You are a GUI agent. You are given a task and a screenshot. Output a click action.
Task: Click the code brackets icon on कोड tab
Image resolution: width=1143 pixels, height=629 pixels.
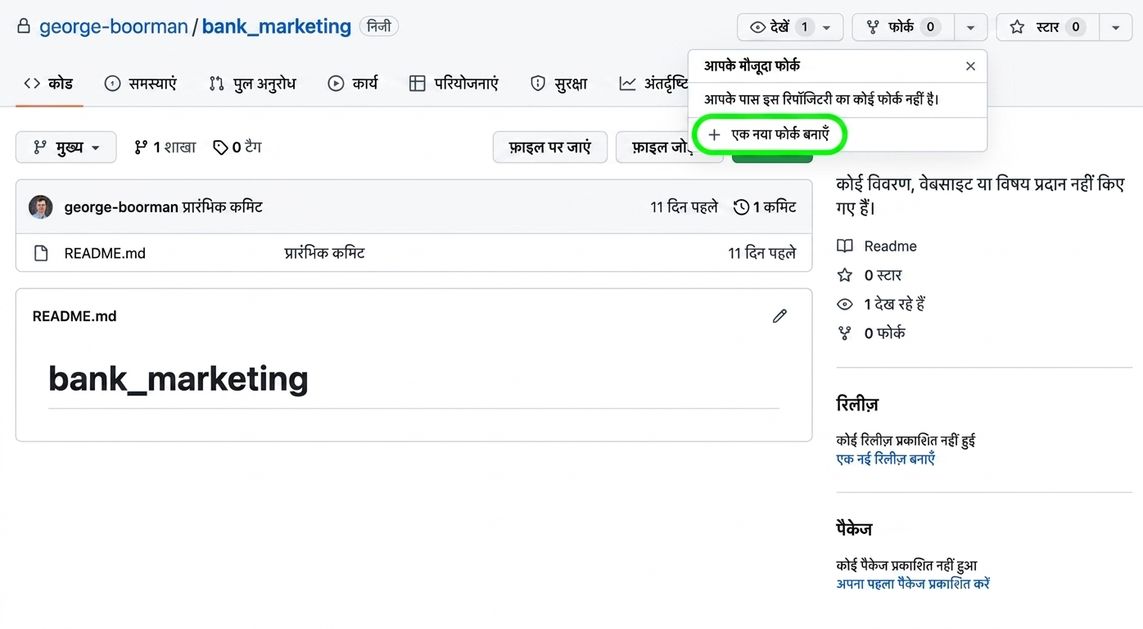[32, 84]
